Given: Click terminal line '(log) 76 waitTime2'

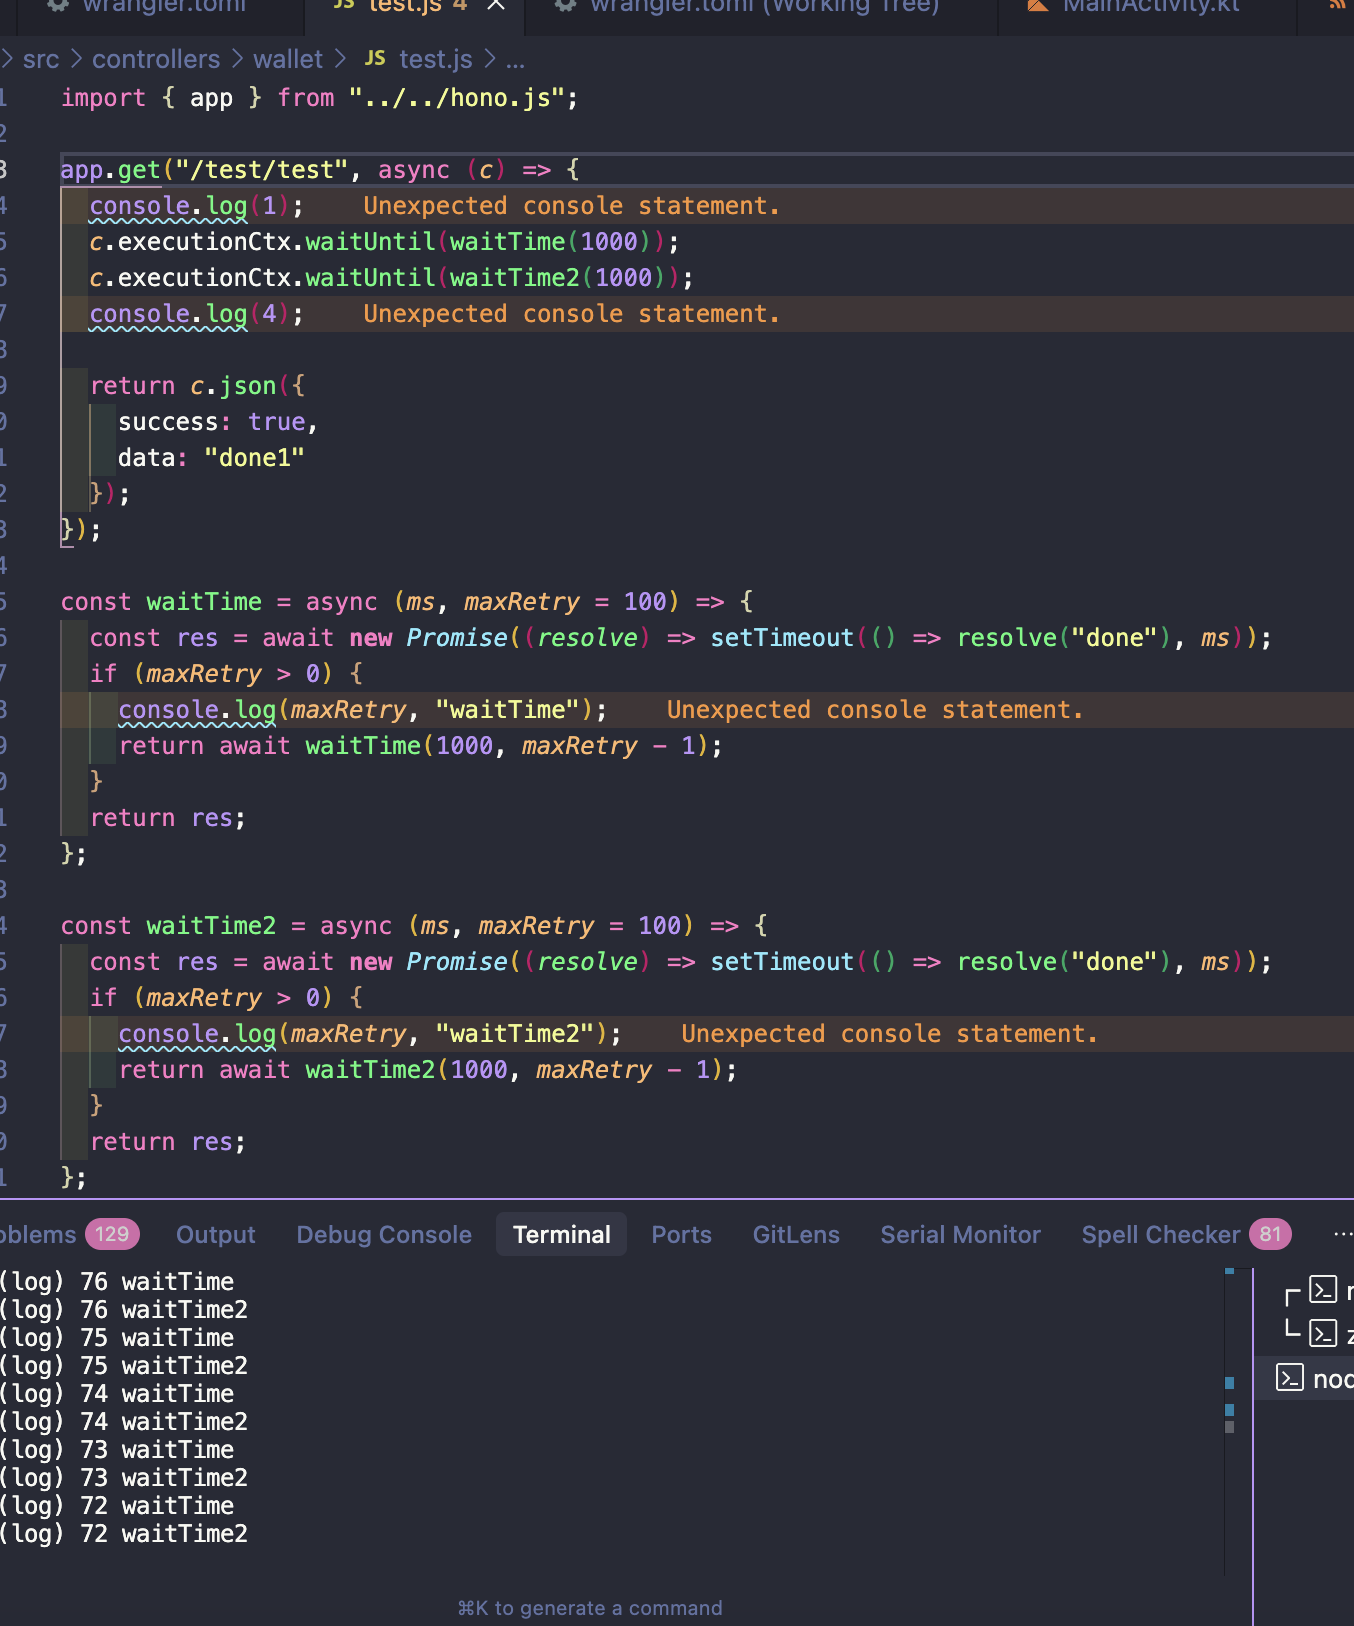Looking at the screenshot, I should point(124,1310).
